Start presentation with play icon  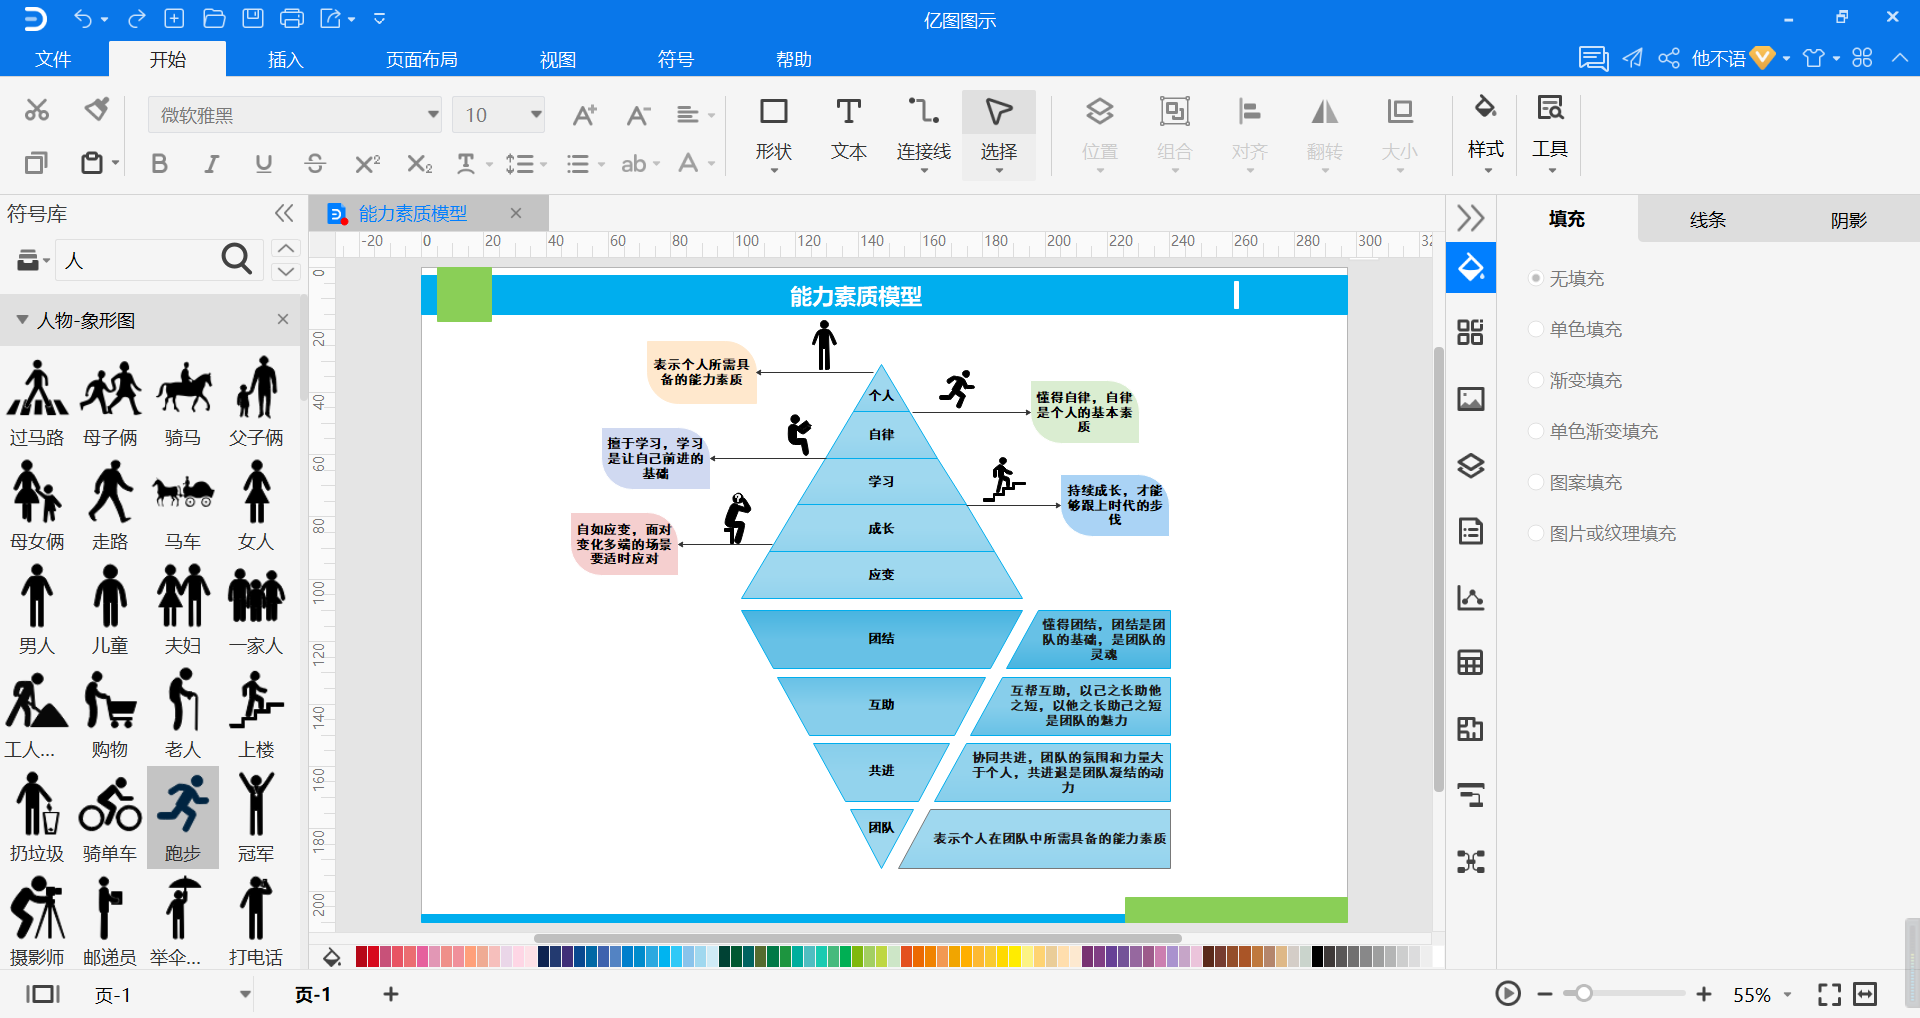click(x=1507, y=994)
